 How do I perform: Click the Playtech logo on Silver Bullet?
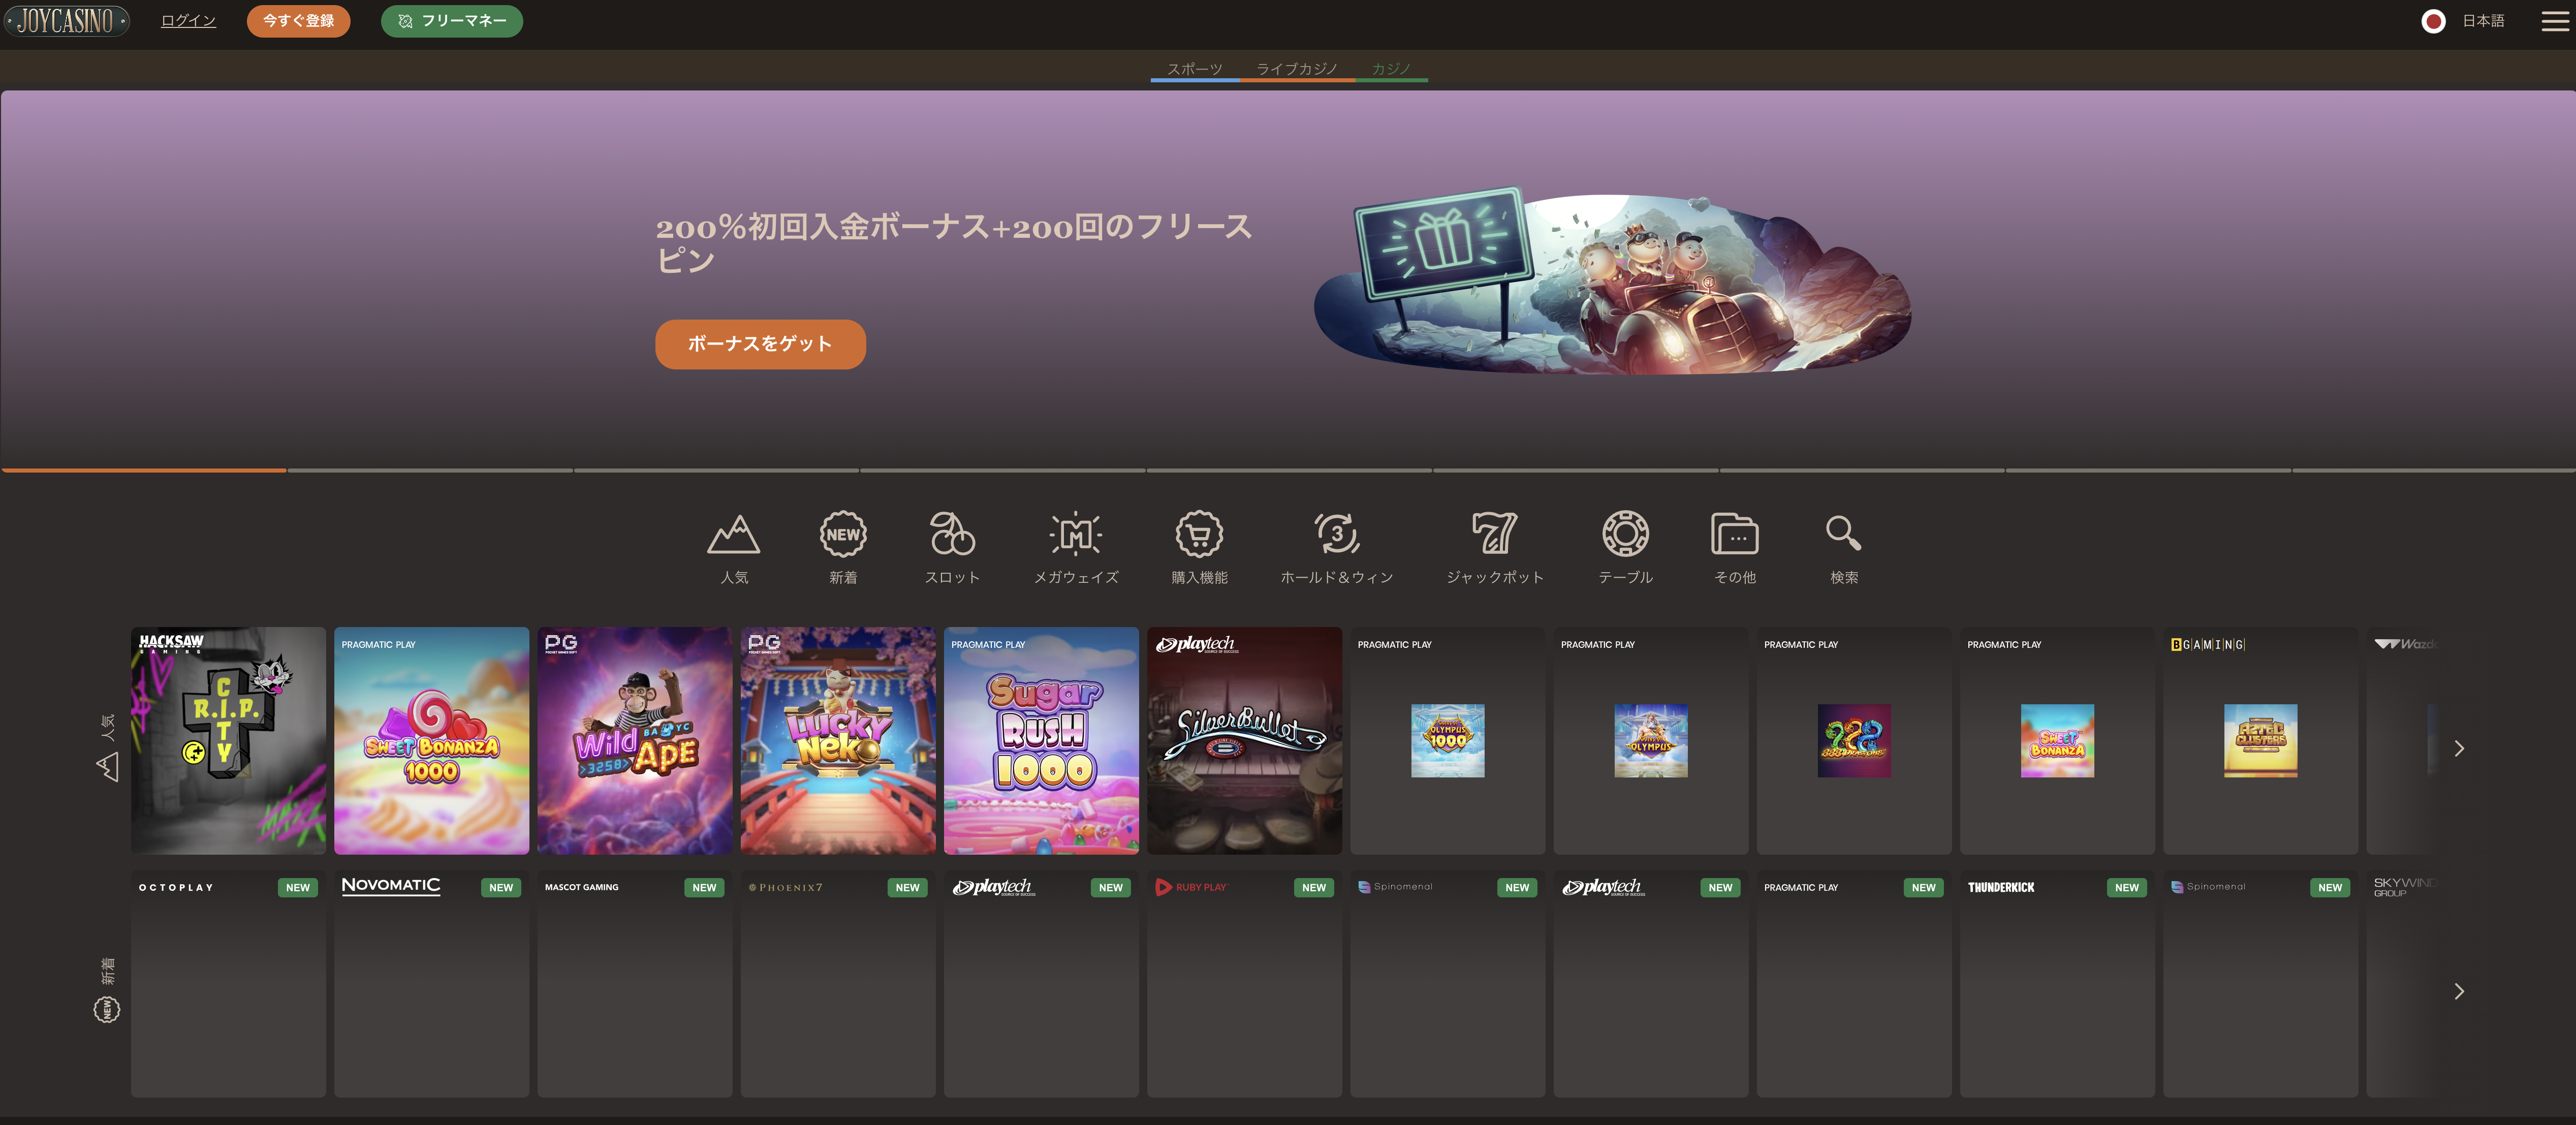(1197, 645)
